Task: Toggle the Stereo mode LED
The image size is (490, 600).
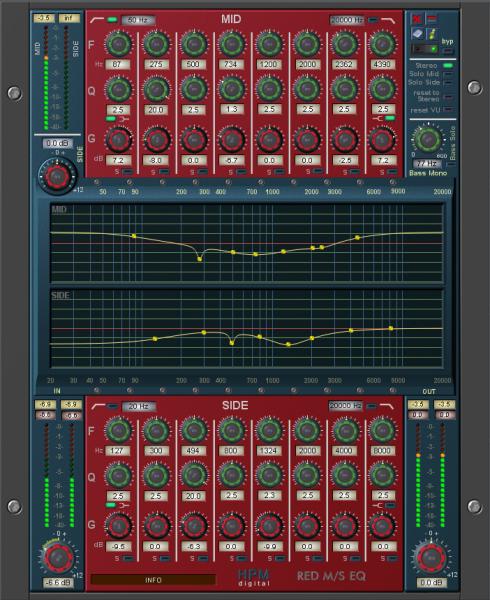Action: pos(448,66)
